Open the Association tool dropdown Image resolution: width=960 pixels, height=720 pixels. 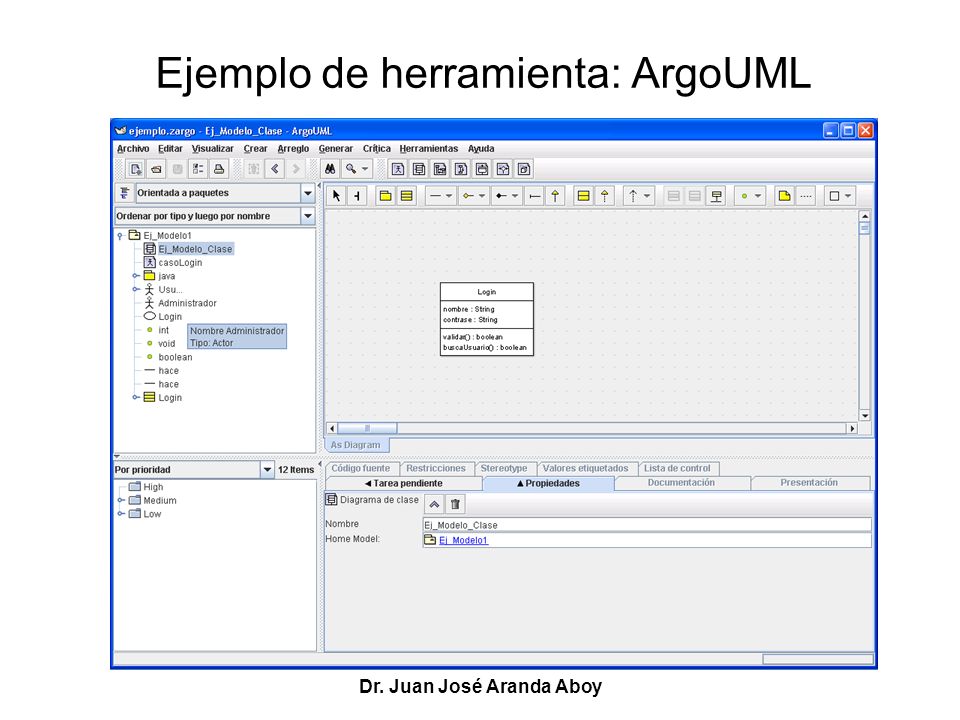pos(449,196)
